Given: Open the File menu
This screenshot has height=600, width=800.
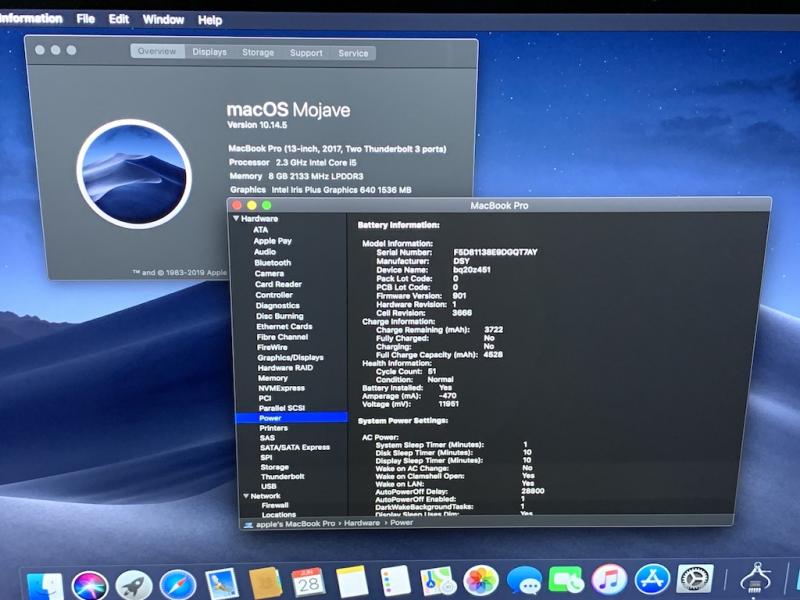Looking at the screenshot, I should point(86,19).
